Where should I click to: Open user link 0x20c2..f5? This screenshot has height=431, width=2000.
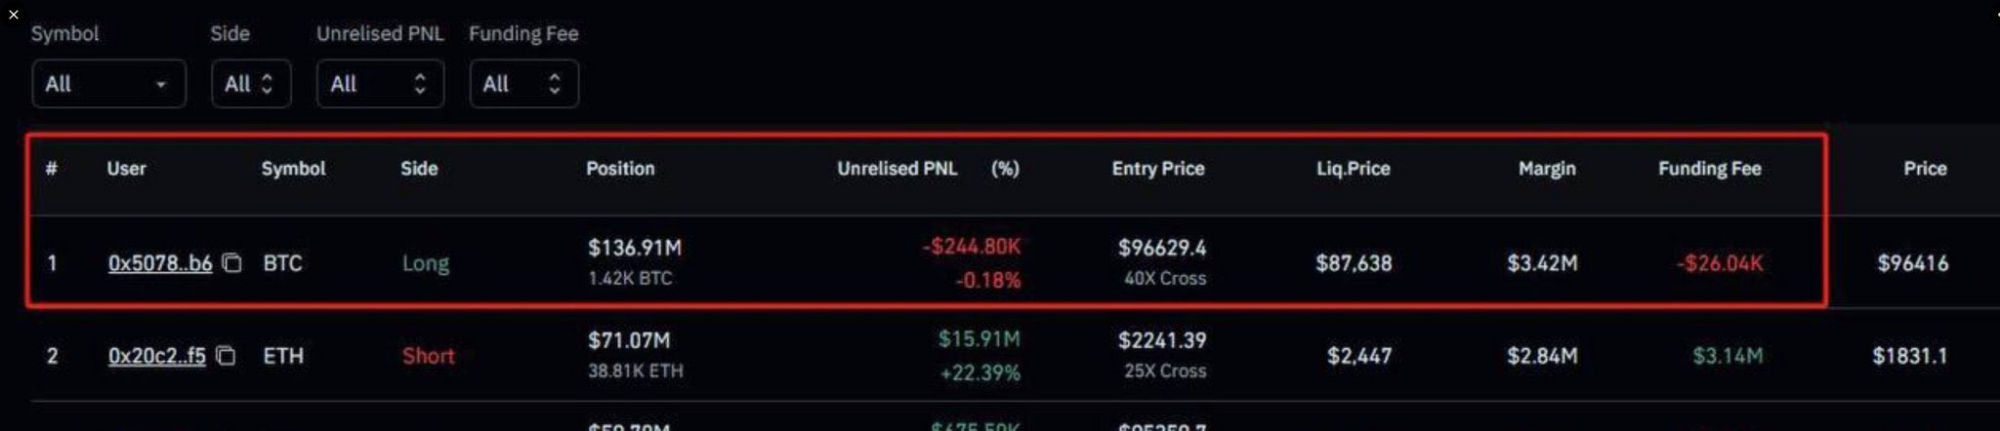pos(157,356)
